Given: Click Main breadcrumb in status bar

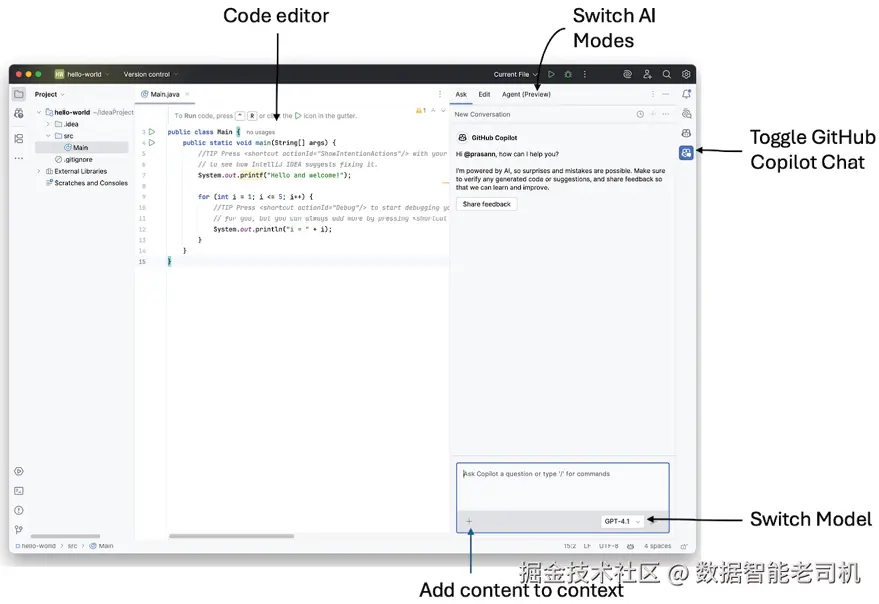Looking at the screenshot, I should (x=101, y=546).
